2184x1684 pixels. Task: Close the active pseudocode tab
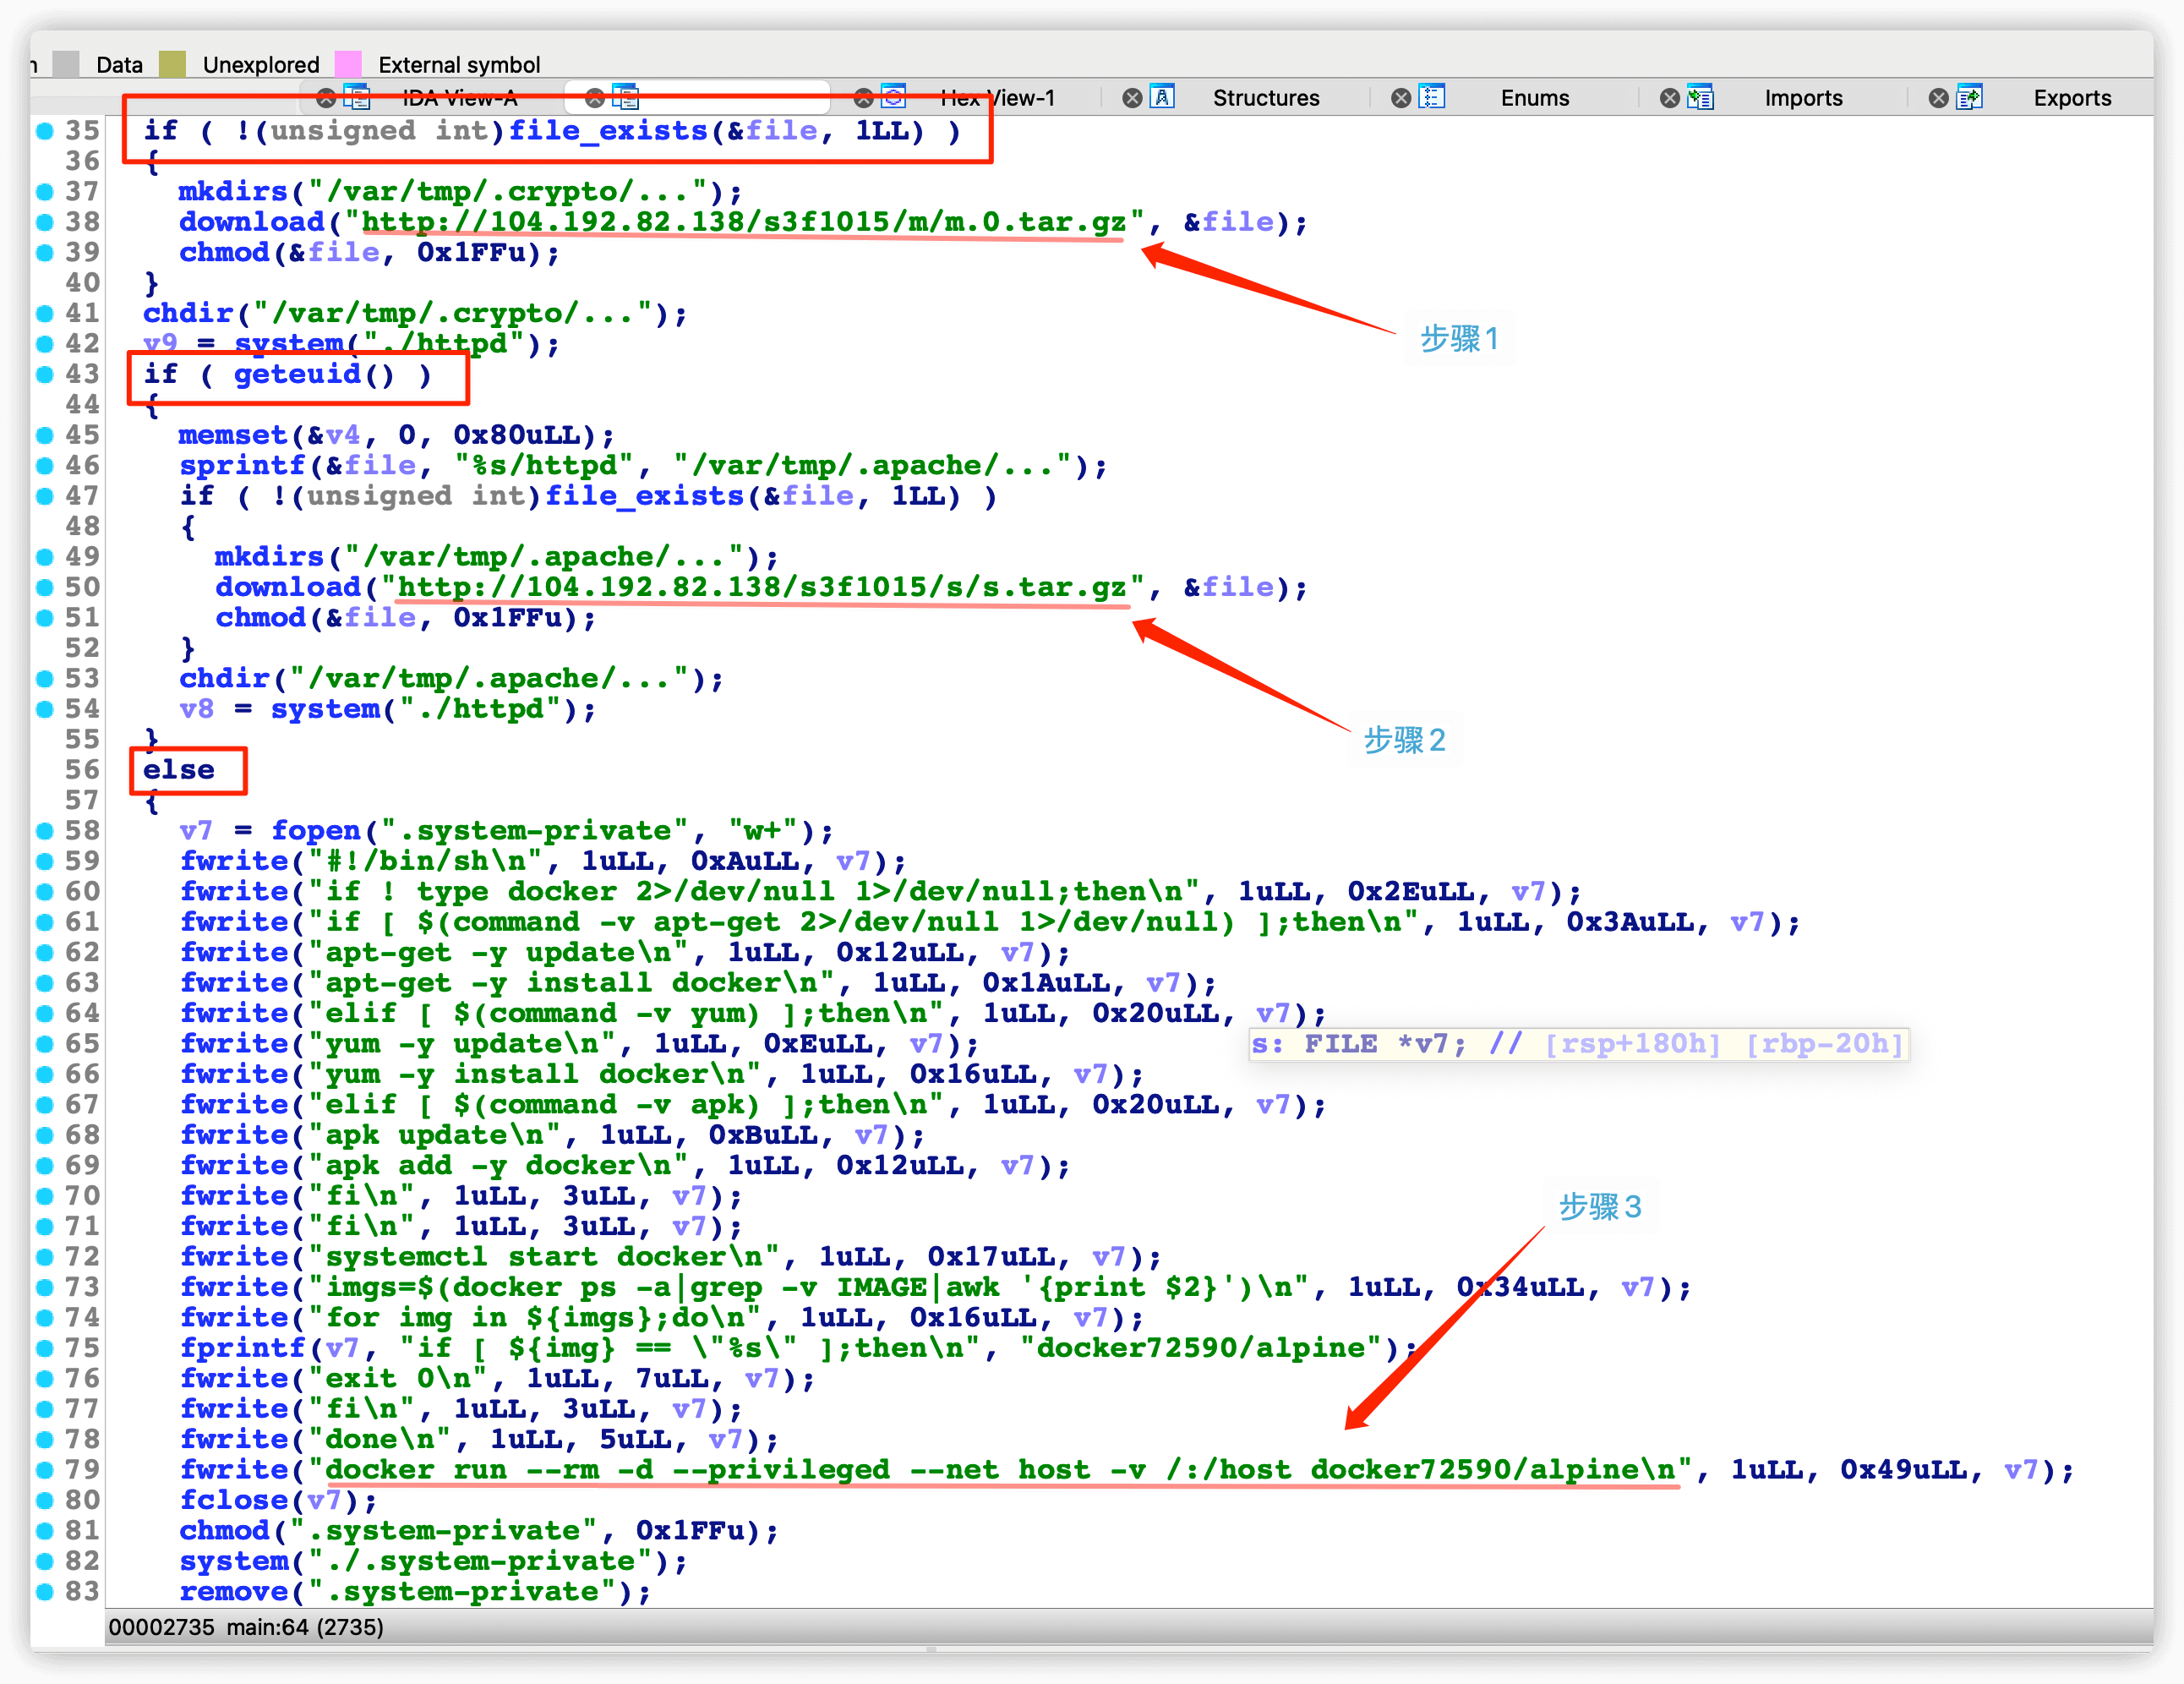click(x=594, y=98)
